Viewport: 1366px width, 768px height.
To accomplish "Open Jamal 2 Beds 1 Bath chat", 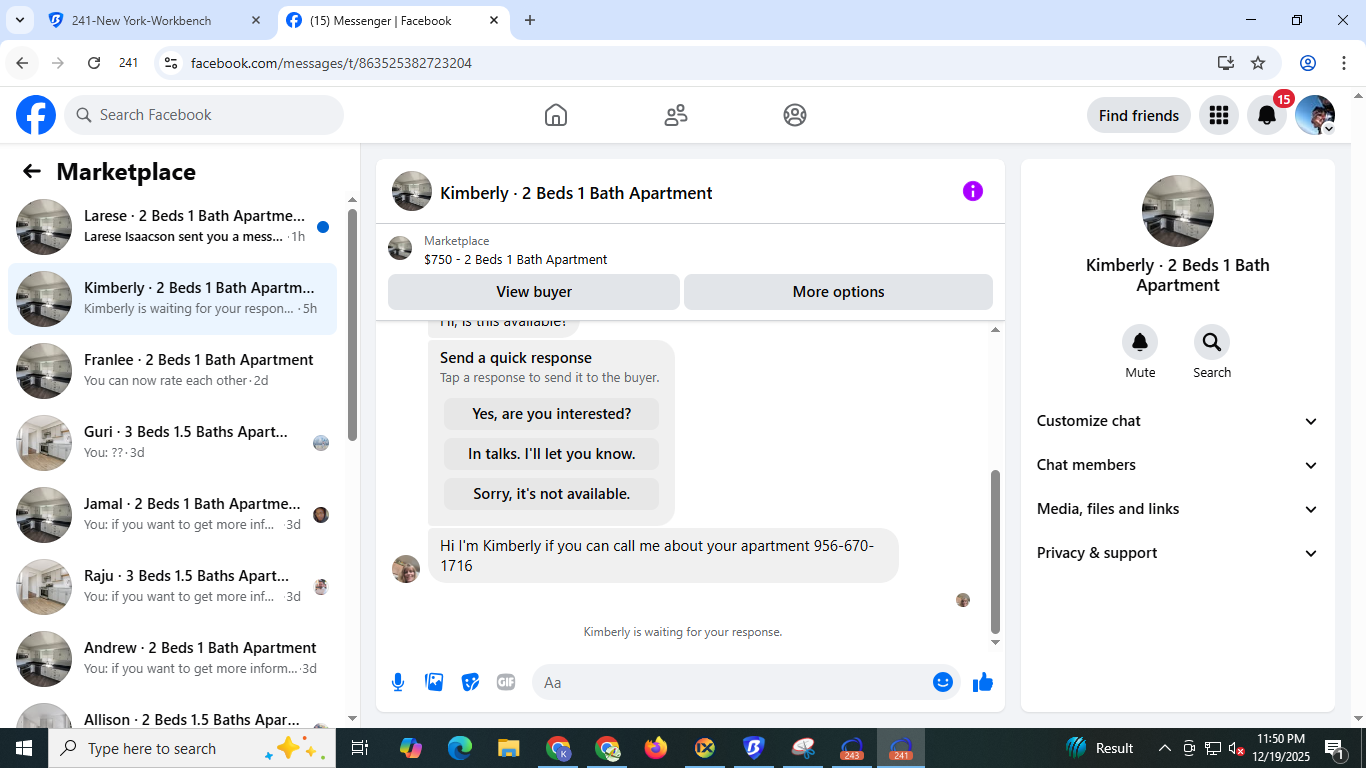I will [x=172, y=515].
